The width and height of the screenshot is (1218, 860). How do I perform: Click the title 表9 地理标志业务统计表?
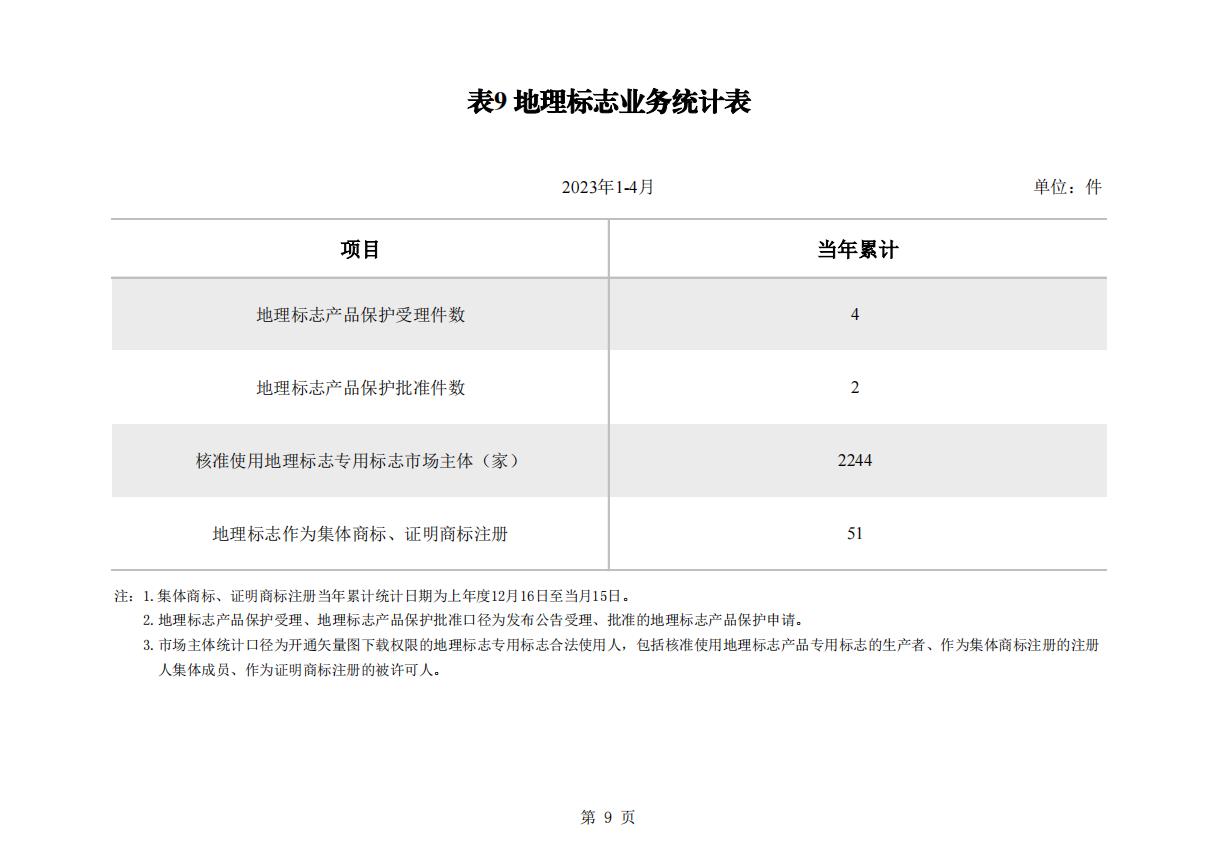(609, 102)
